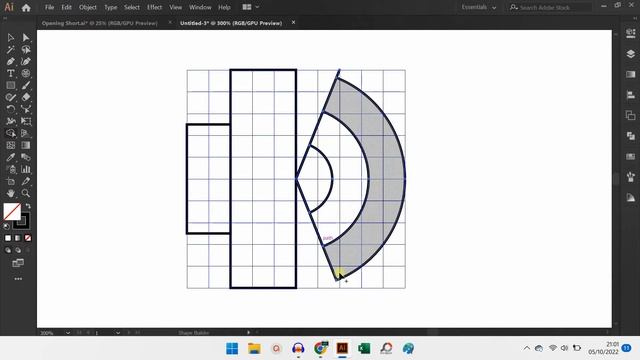640x360 pixels.
Task: Activate the Slice tool
Action: (26, 181)
